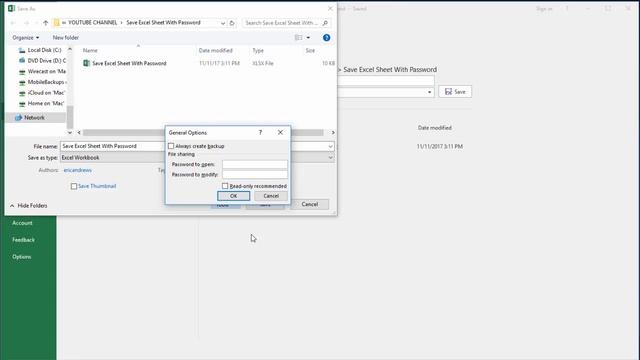Viewport: 640px width, 360px height.
Task: Click the forward navigation arrow in Save As
Action: (27, 23)
